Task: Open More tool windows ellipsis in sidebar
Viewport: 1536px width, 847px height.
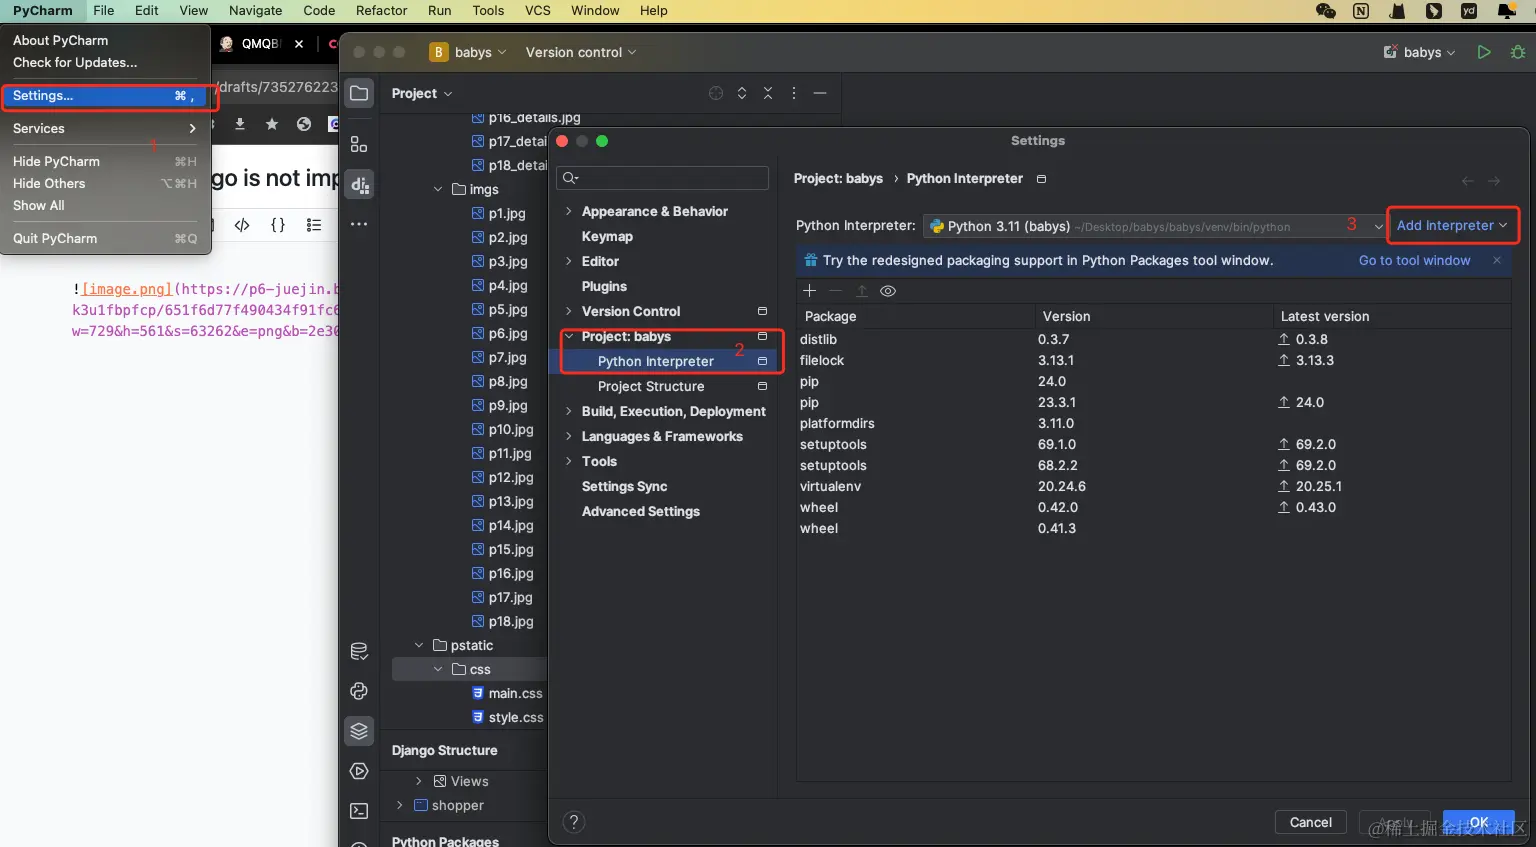Action: pos(359,224)
